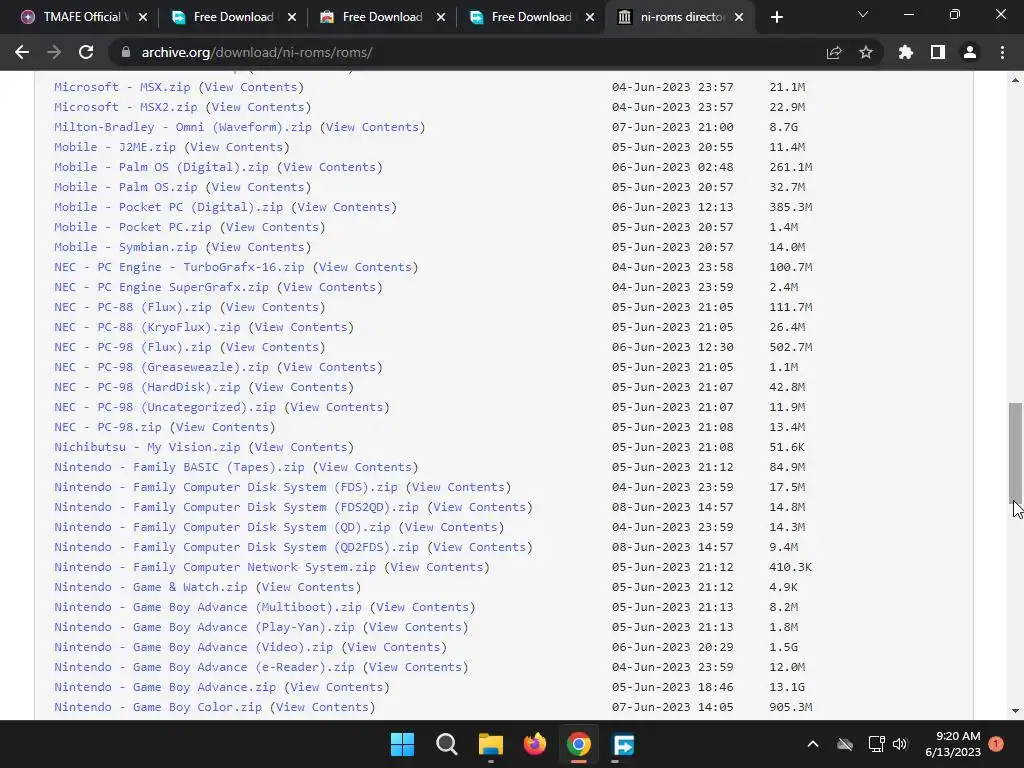Viewport: 1024px width, 768px height.
Task: Click the network display tray icon
Action: [x=876, y=744]
